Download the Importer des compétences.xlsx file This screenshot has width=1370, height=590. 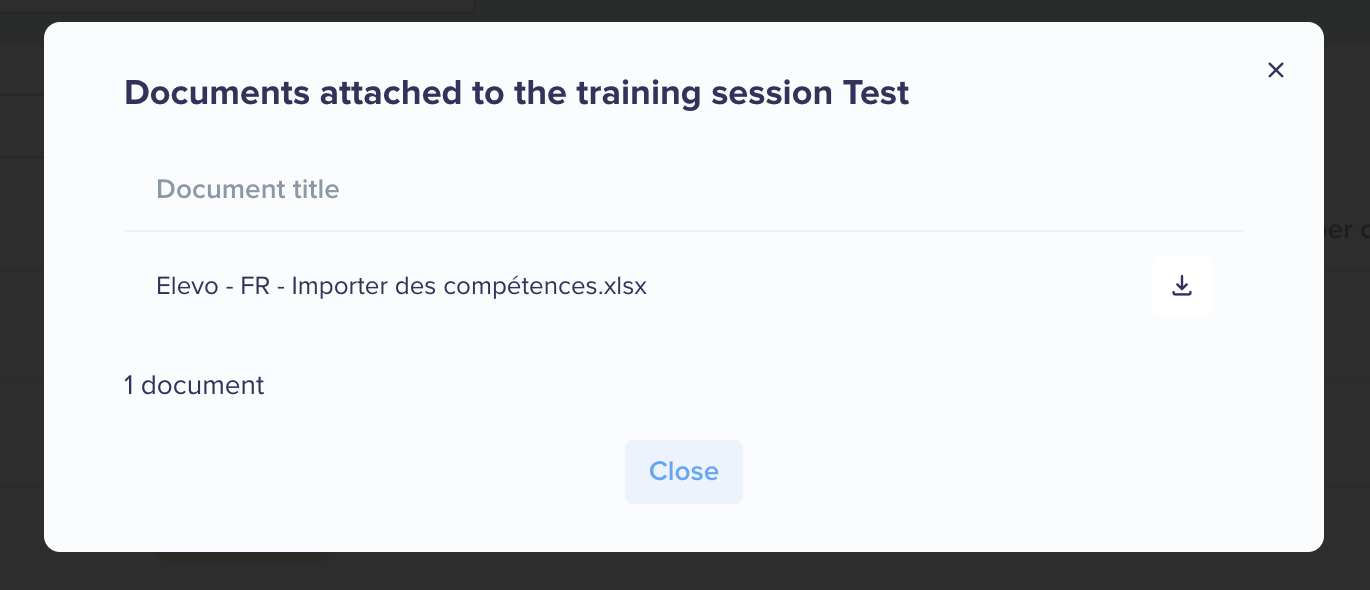coord(1182,286)
